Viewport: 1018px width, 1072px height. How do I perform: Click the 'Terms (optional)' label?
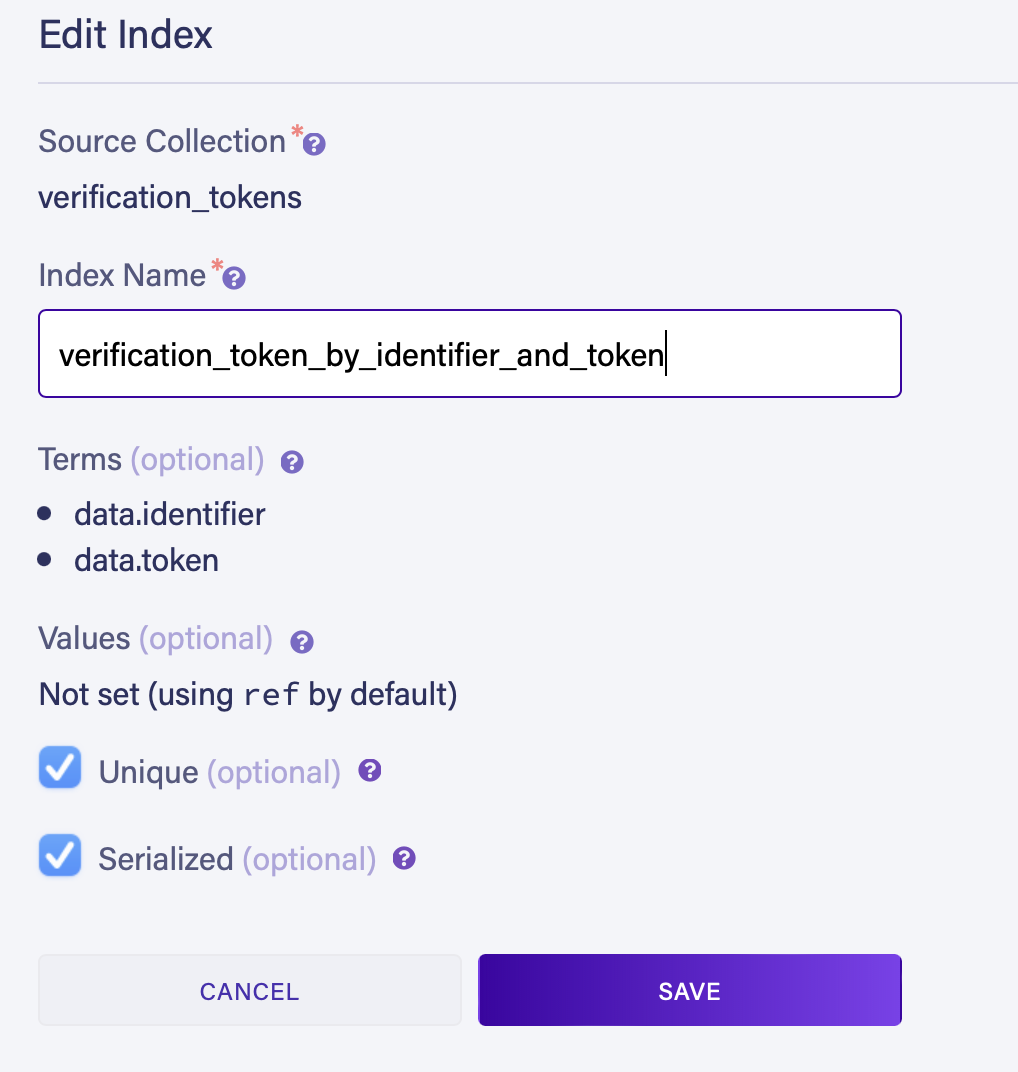tap(151, 460)
